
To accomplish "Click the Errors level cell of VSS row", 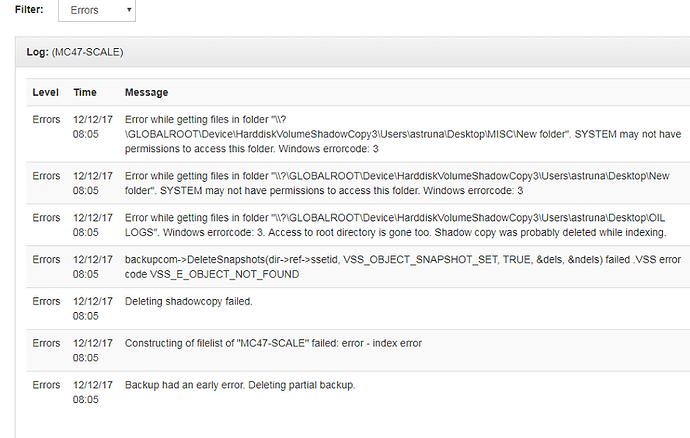I will click(x=46, y=260).
